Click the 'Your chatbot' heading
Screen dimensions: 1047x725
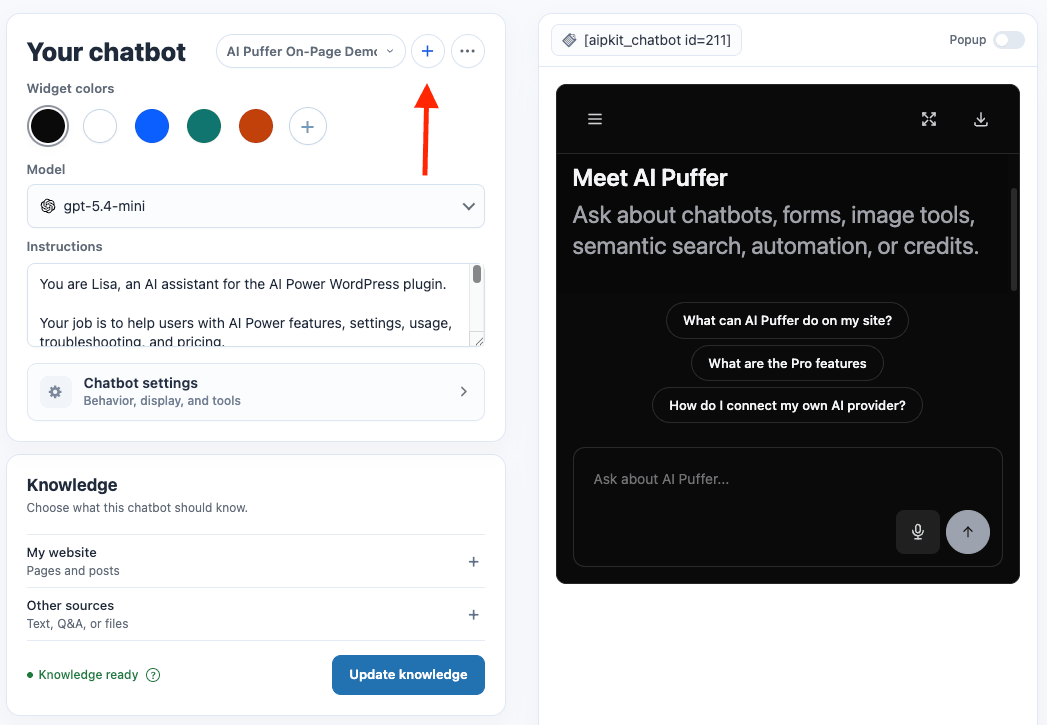pos(106,52)
